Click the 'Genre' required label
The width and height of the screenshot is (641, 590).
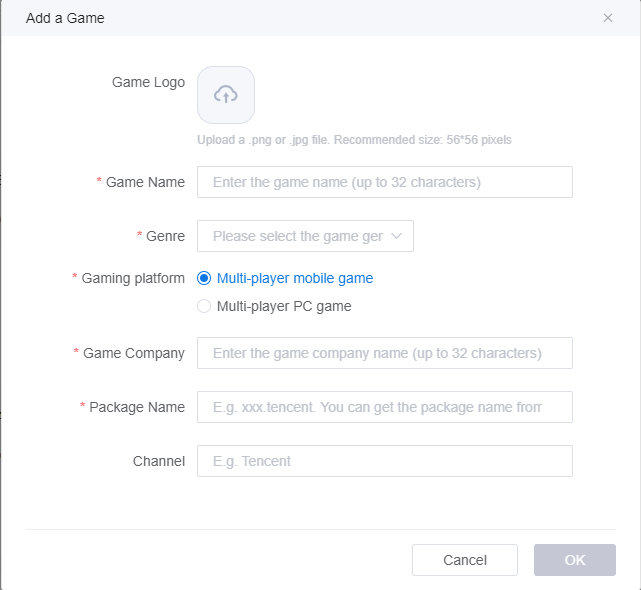pyautogui.click(x=165, y=236)
